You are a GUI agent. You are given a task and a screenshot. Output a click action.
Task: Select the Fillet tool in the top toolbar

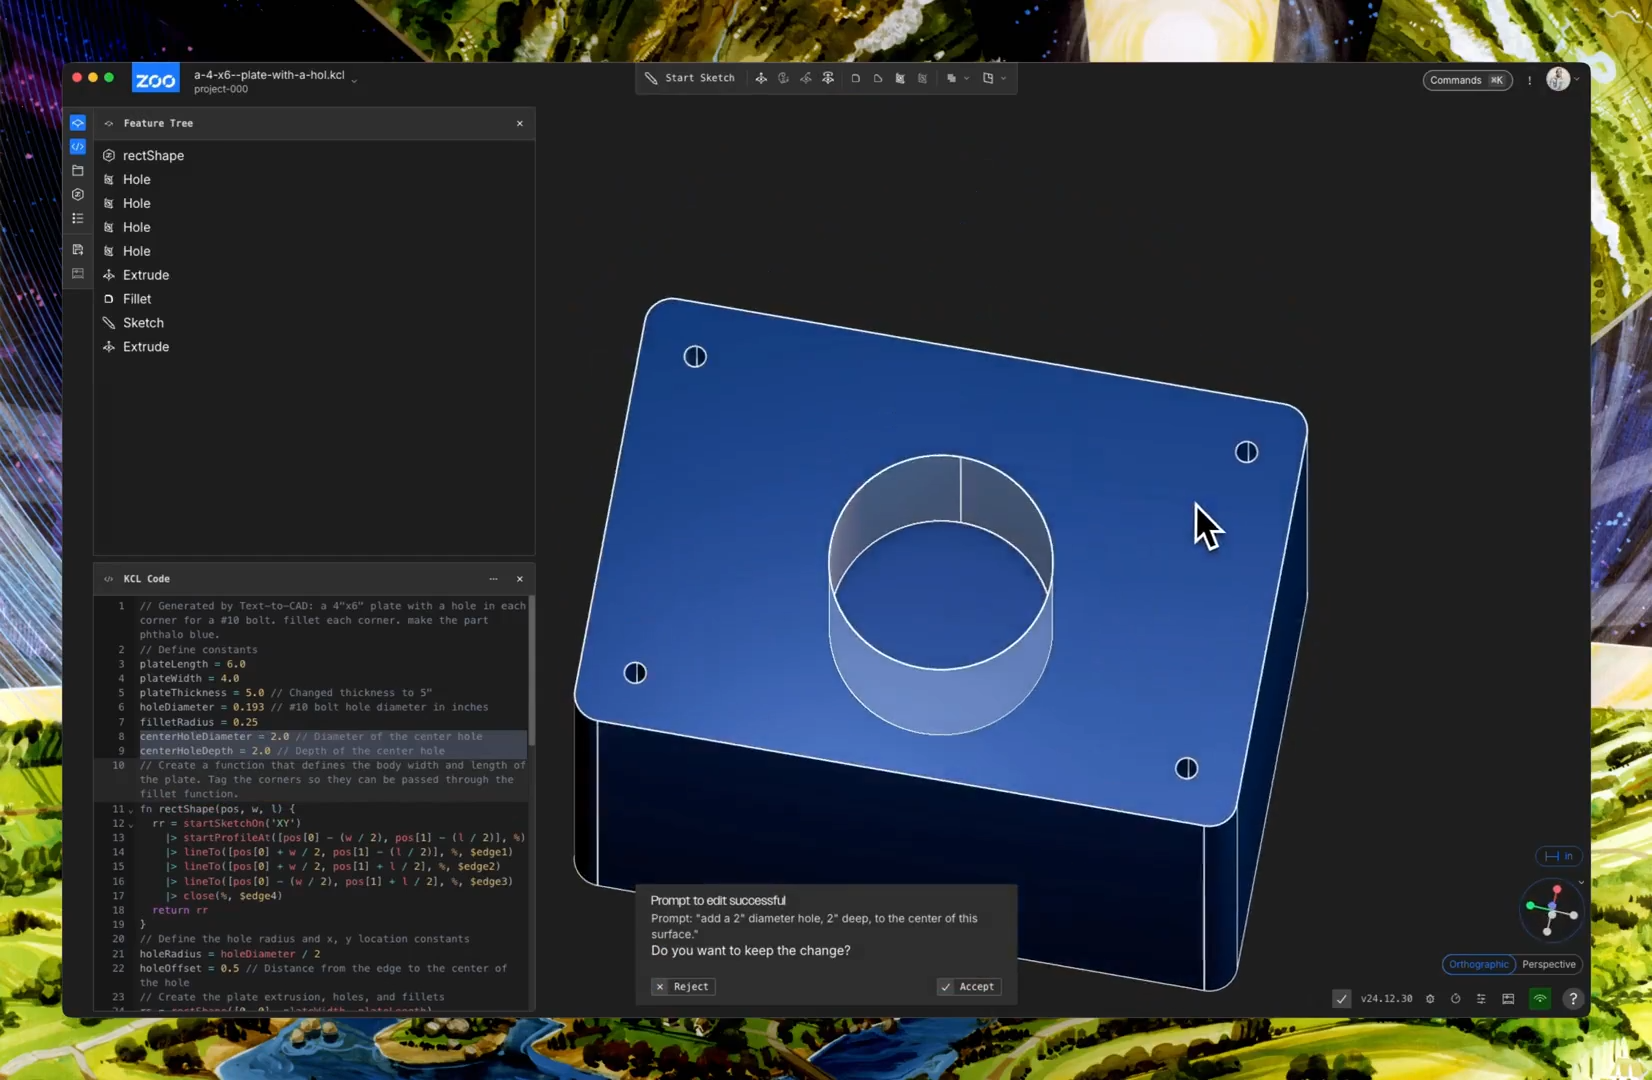[x=855, y=78]
